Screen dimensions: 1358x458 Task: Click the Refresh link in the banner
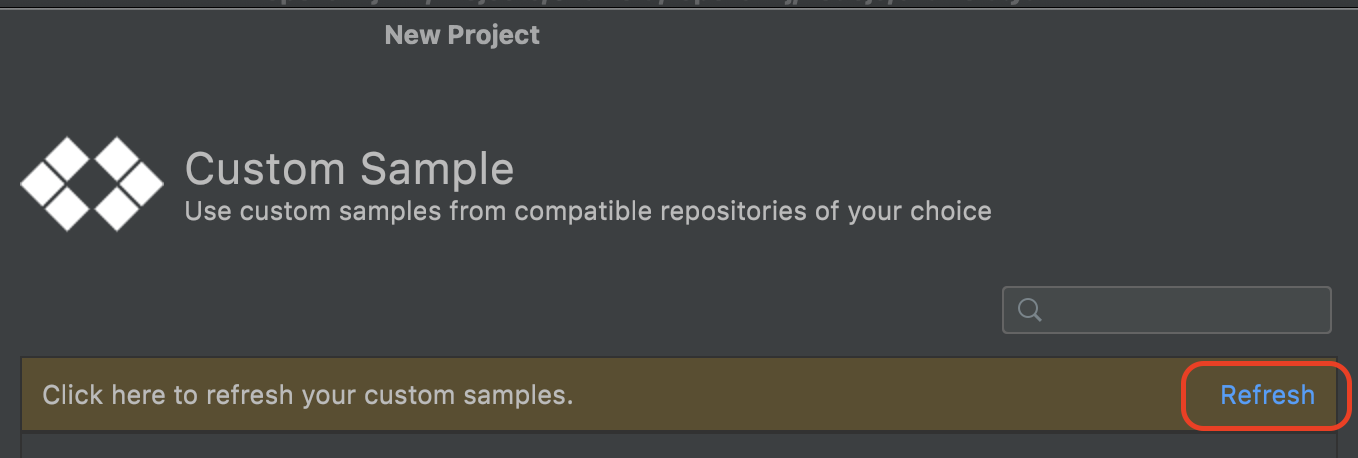(x=1267, y=395)
